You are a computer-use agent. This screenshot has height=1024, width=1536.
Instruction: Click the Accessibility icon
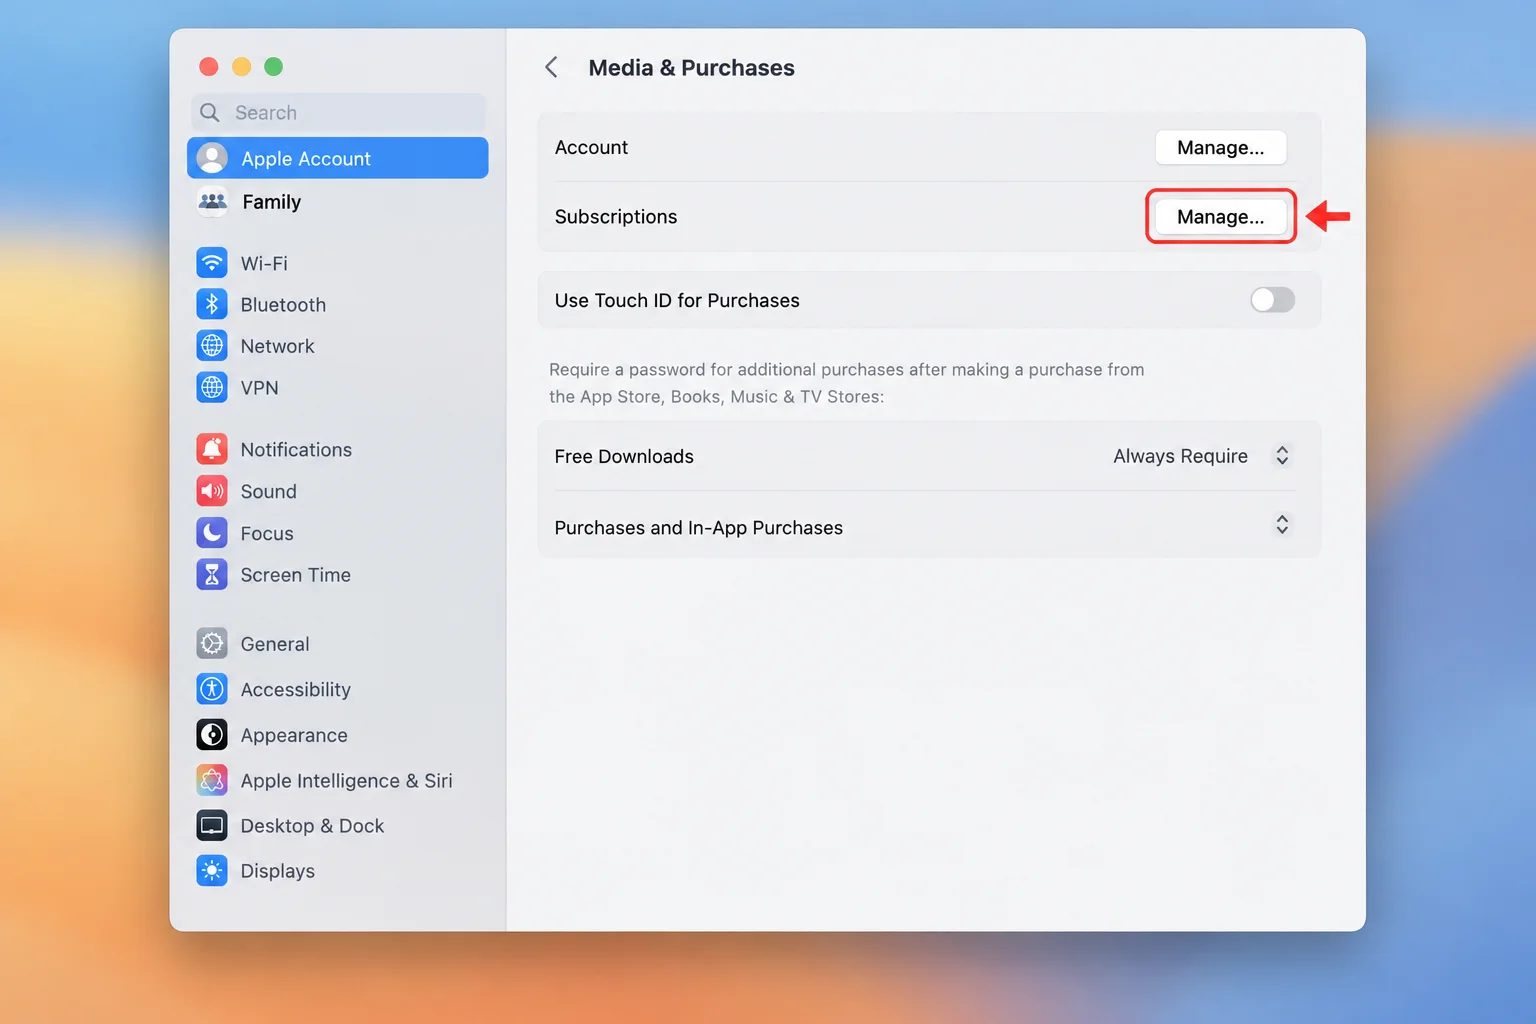coord(212,689)
